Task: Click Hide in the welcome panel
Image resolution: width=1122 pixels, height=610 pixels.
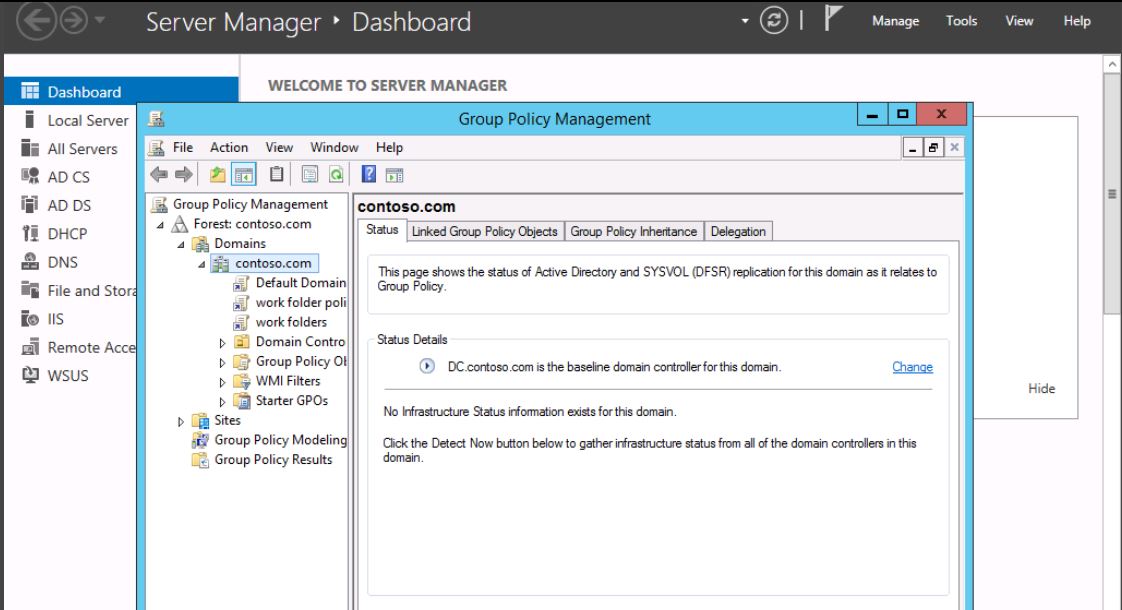Action: (x=1041, y=389)
